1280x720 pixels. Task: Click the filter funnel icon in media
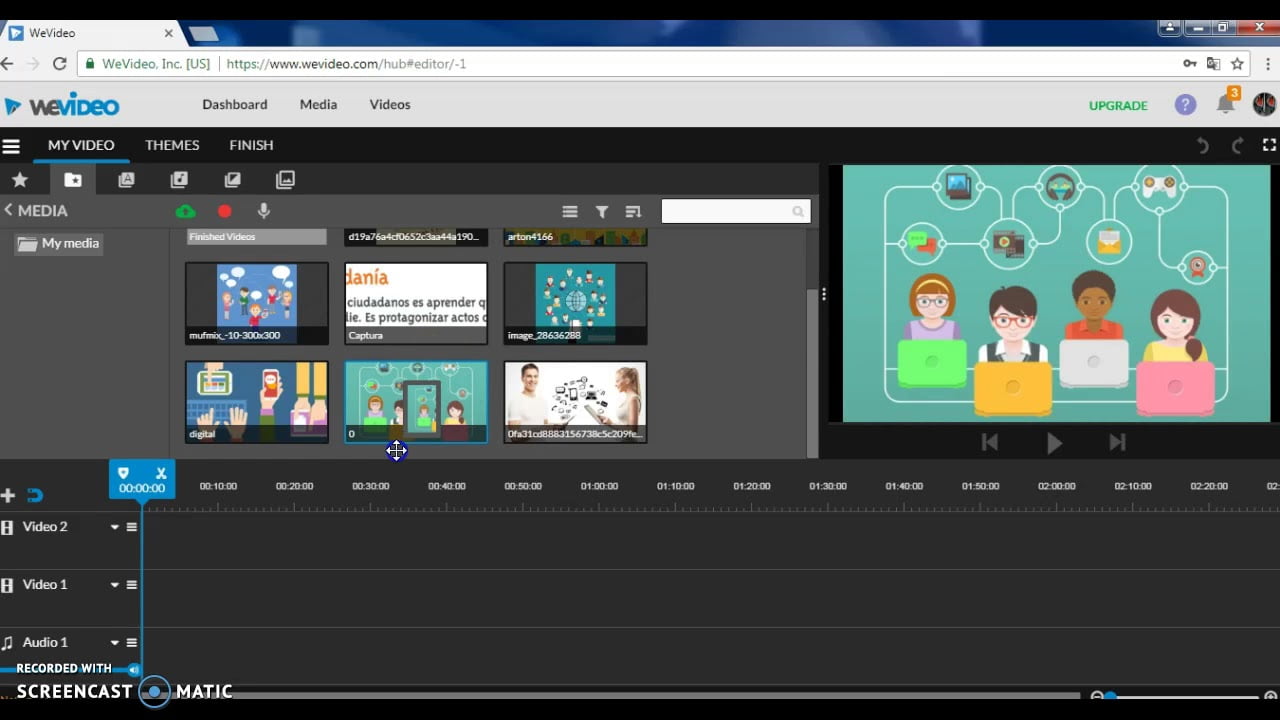pyautogui.click(x=602, y=212)
